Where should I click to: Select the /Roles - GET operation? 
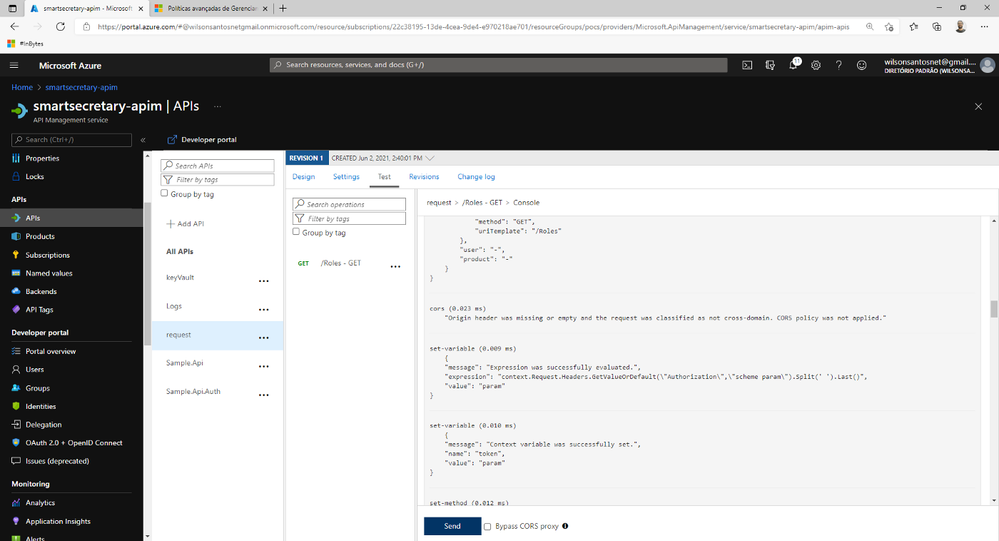[341, 263]
